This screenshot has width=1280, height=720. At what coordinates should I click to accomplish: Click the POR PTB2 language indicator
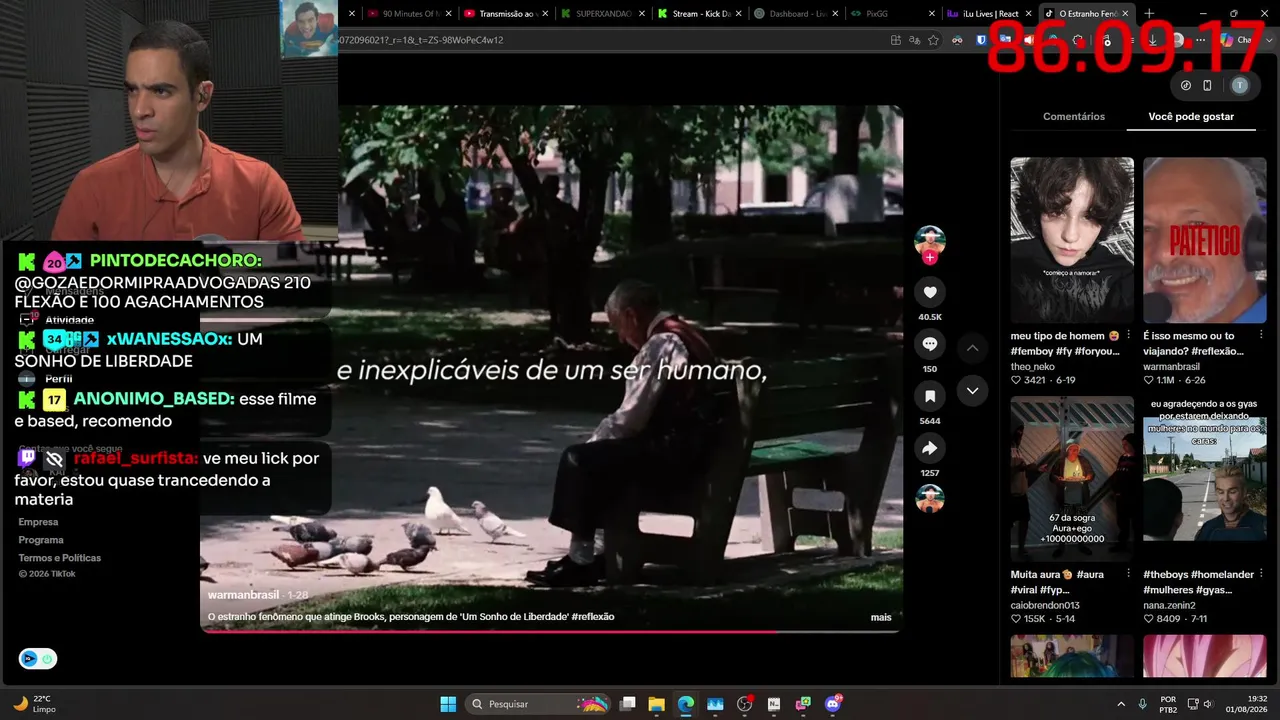[x=1168, y=704]
